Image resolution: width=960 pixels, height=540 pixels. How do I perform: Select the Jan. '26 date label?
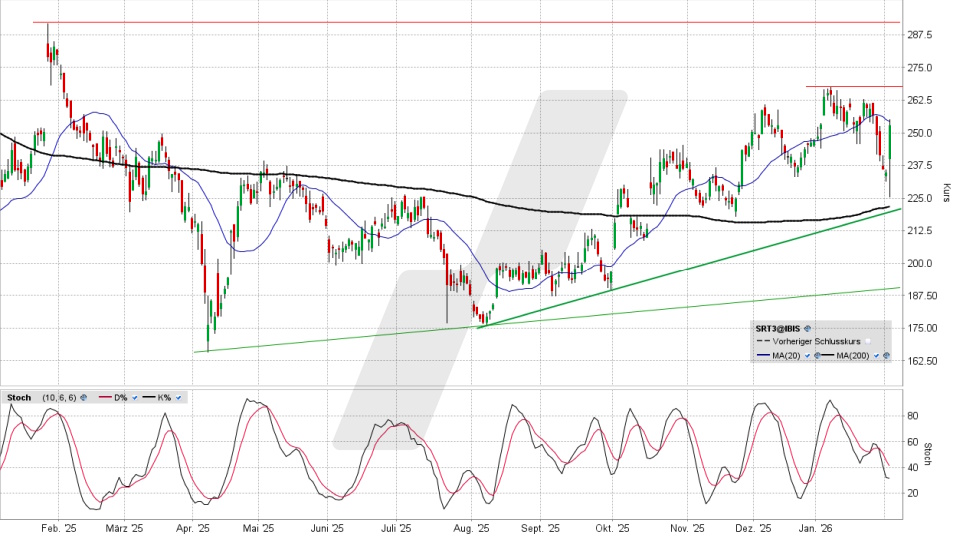[x=818, y=527]
